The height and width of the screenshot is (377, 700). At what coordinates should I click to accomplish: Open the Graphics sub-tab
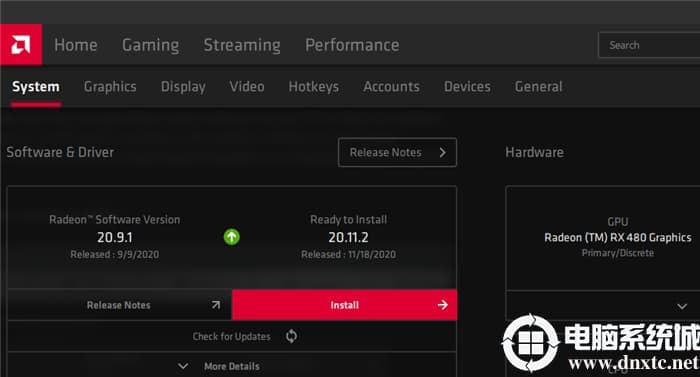click(x=110, y=87)
